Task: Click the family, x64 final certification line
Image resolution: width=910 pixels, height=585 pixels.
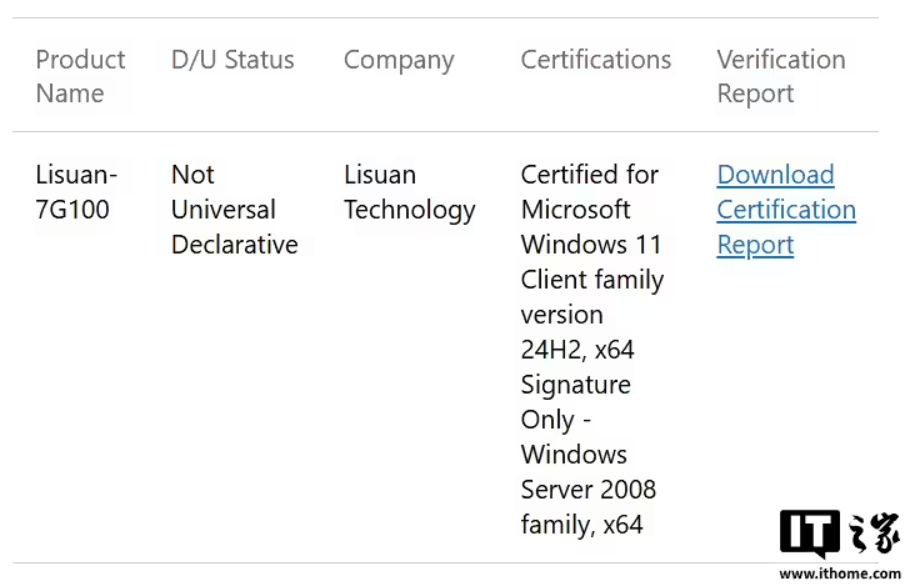Action: click(581, 525)
